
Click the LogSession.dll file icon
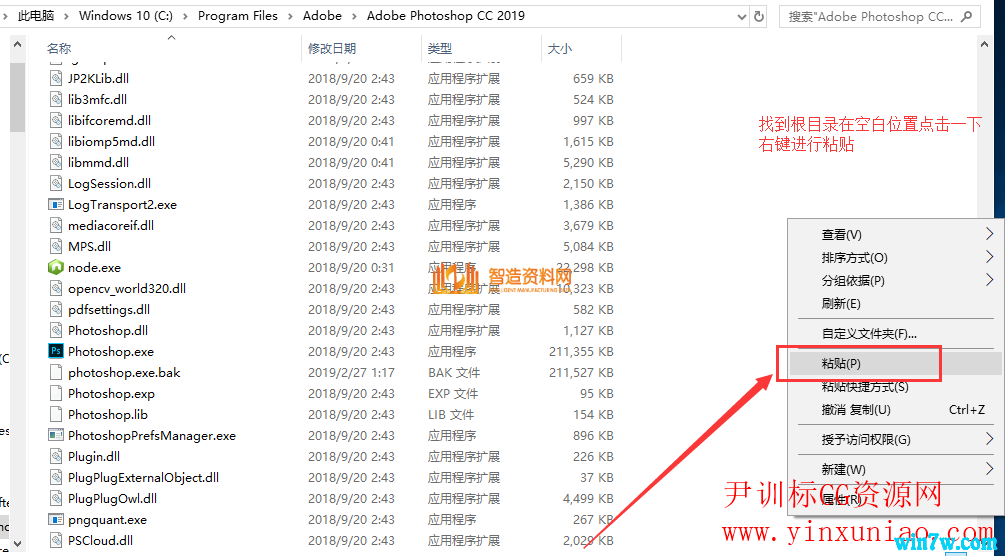pos(56,183)
